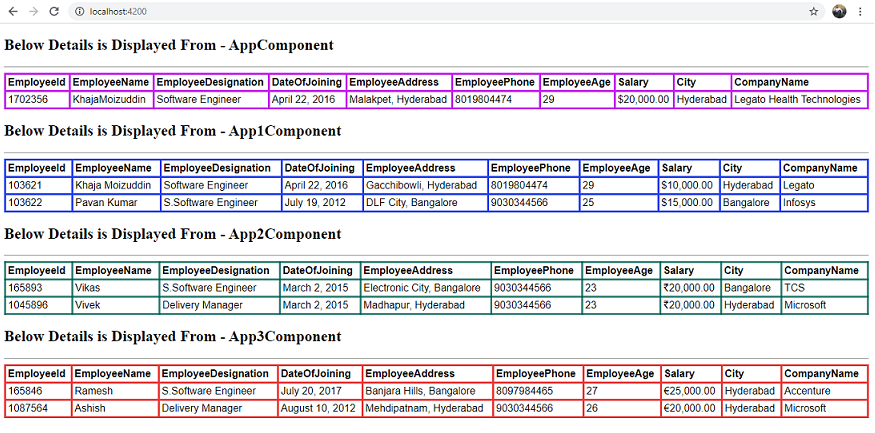This screenshot has height=433, width=875.
Task: Click the salary €20,000.00 in Ashish's row
Action: pos(689,408)
